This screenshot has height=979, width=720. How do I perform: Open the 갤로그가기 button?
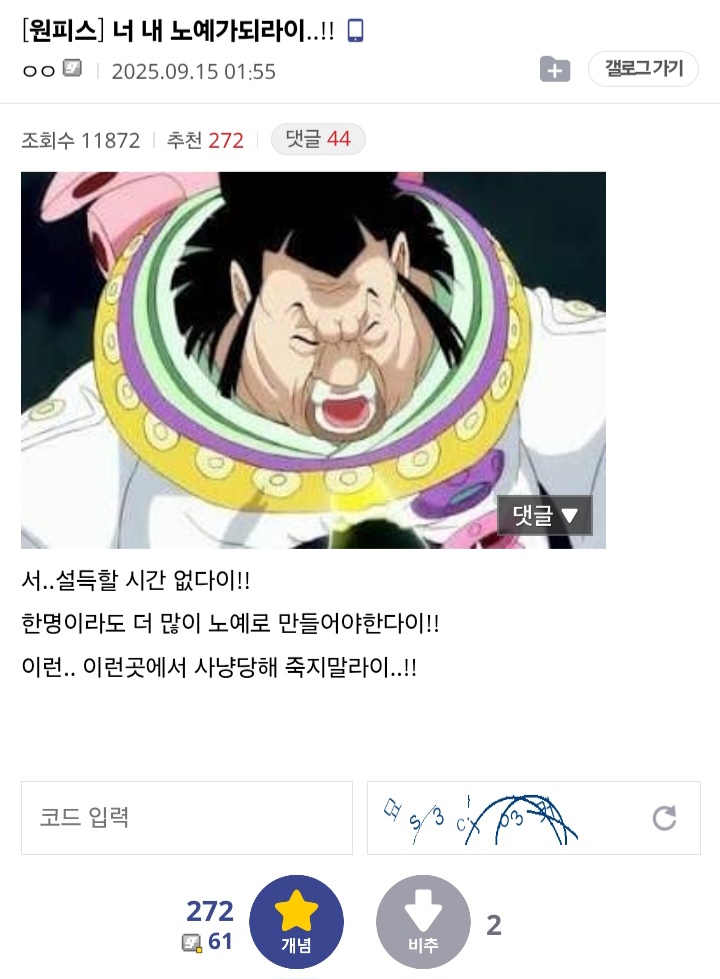point(643,69)
